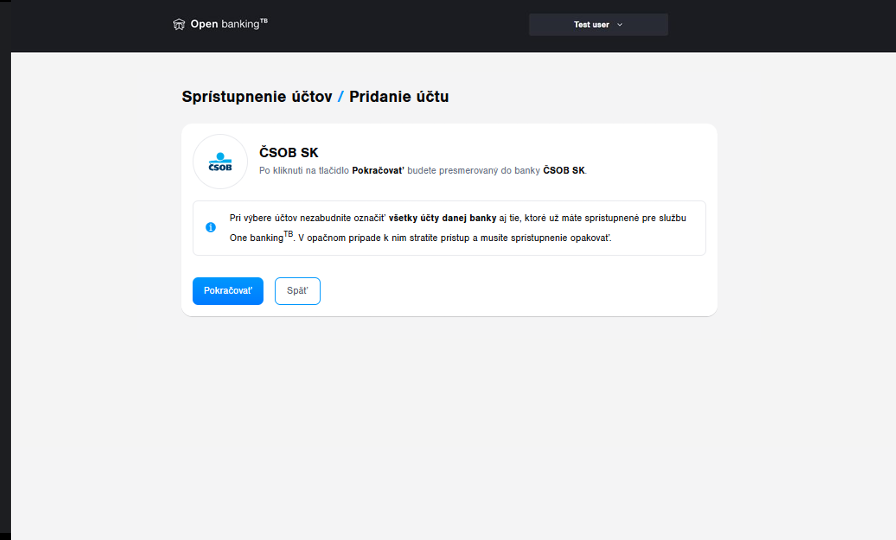Click the Open banking logo icon

pos(179,24)
